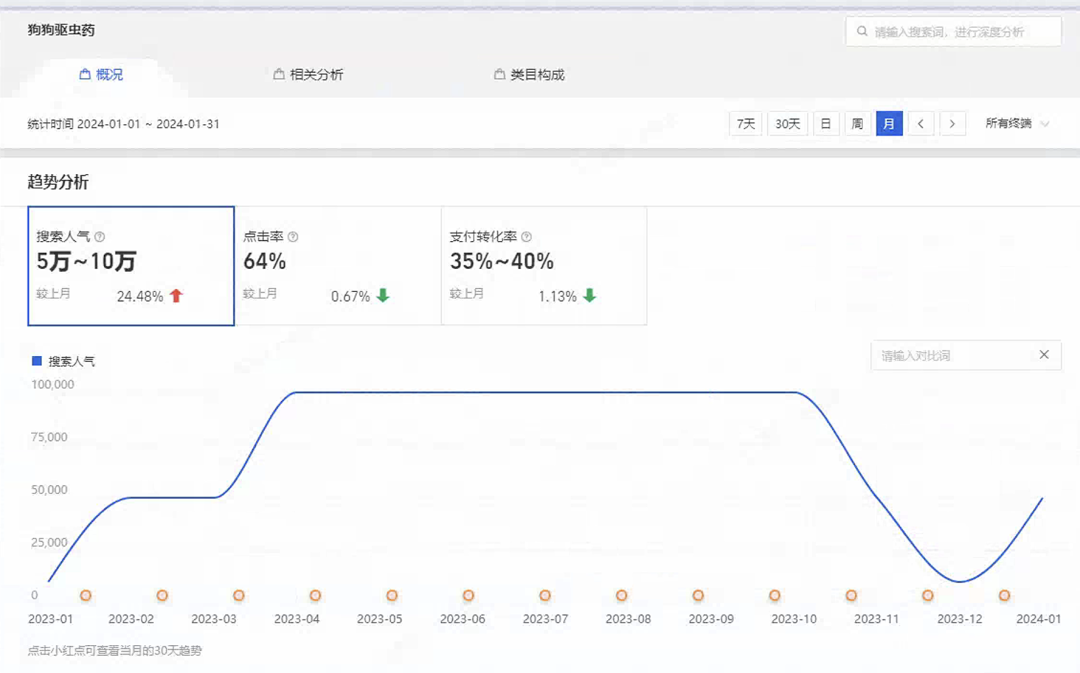Screen dimensions: 1080x673
Task: Open the 概况 overview tab
Action: (101, 74)
